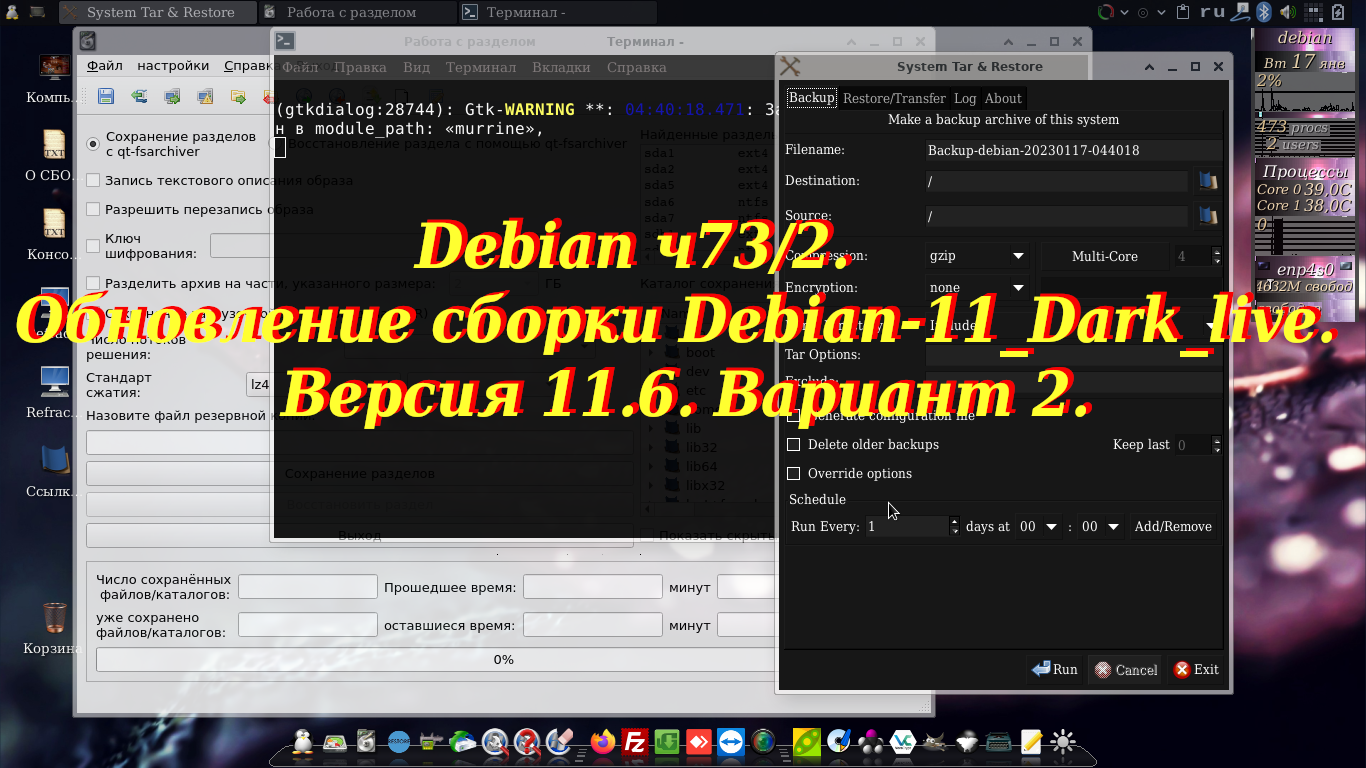Click the Bluetooth tray icon
The height and width of the screenshot is (768, 1366).
coord(1263,12)
